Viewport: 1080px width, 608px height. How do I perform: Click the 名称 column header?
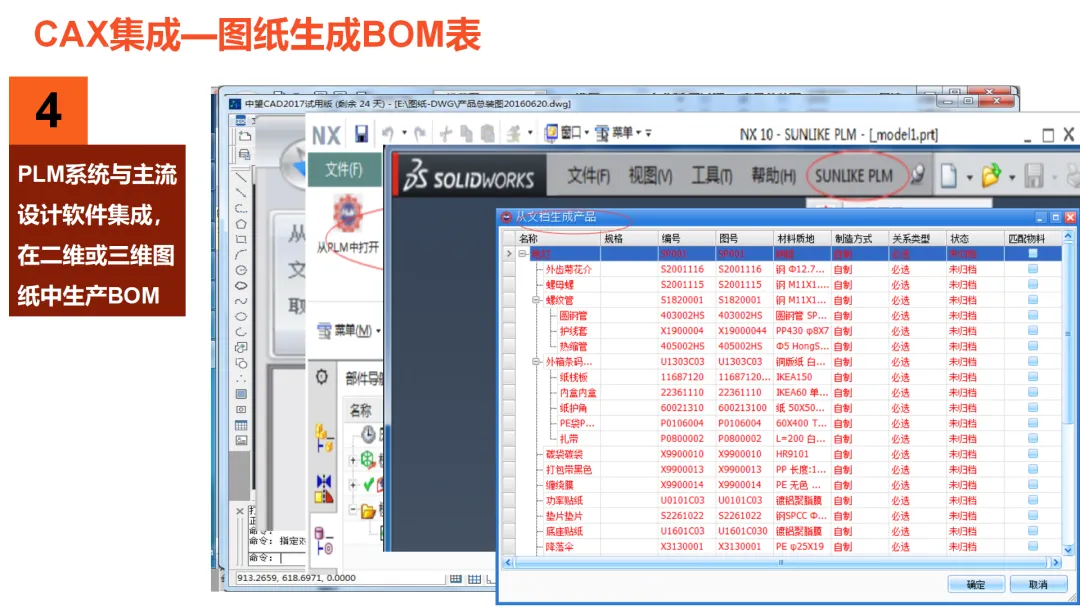click(x=559, y=238)
